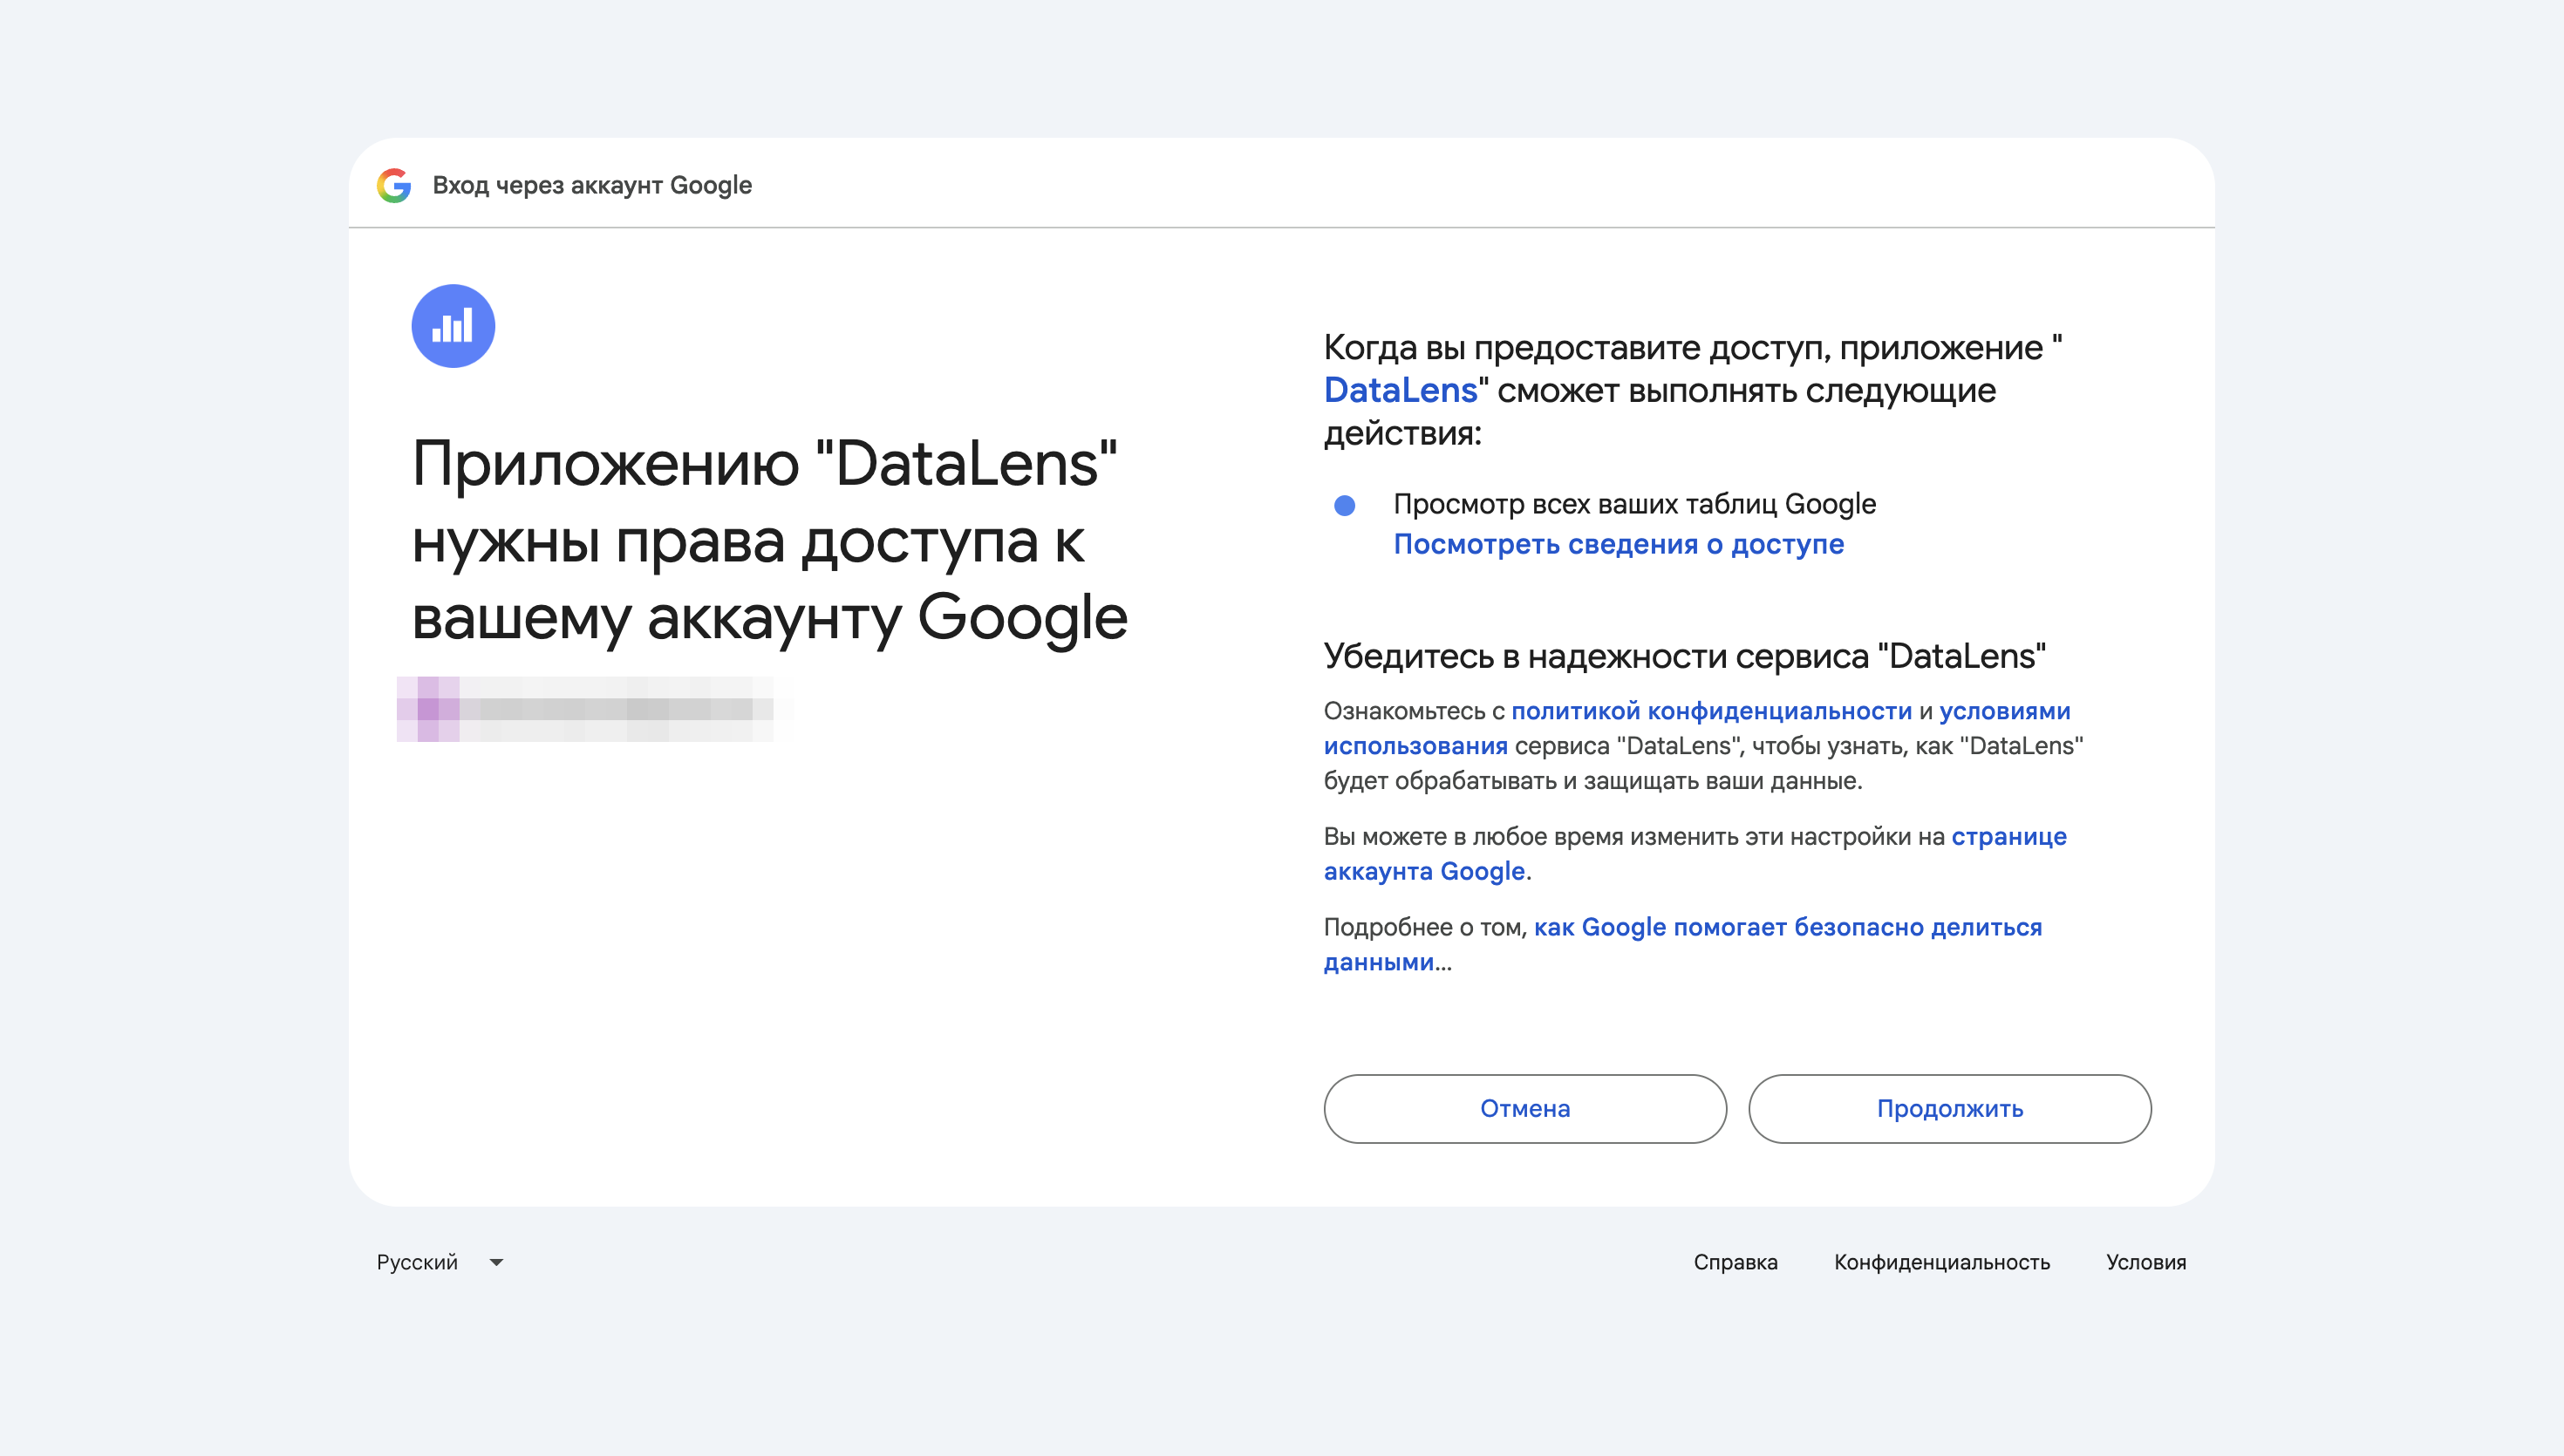Click the 'Убедитесь в надежности сервиса' heading
Image resolution: width=2564 pixels, height=1456 pixels.
point(1684,656)
